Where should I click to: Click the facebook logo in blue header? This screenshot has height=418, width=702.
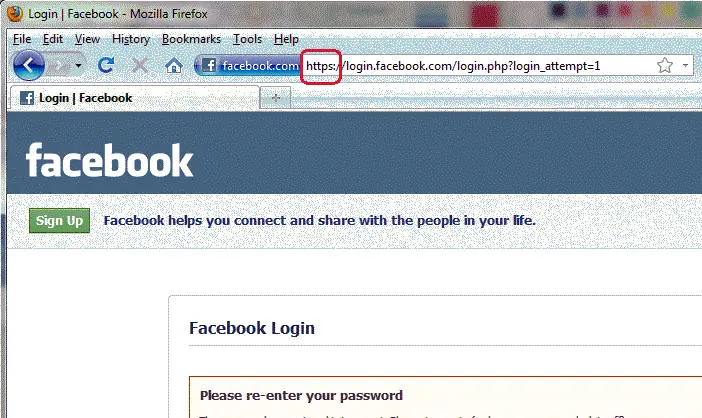pyautogui.click(x=110, y=160)
